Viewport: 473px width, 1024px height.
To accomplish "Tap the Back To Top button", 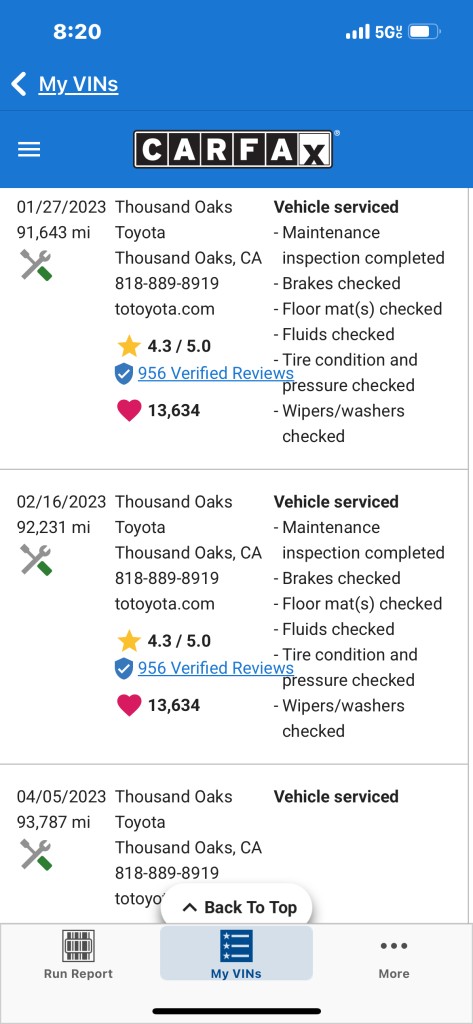I will [236, 907].
